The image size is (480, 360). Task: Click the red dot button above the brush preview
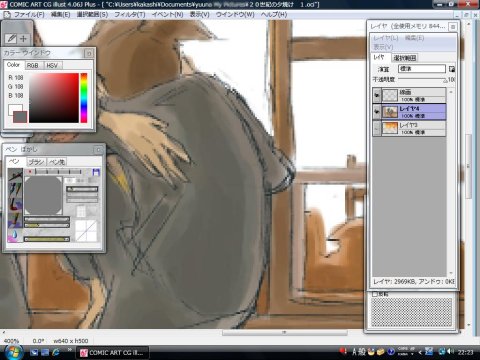[x=30, y=172]
